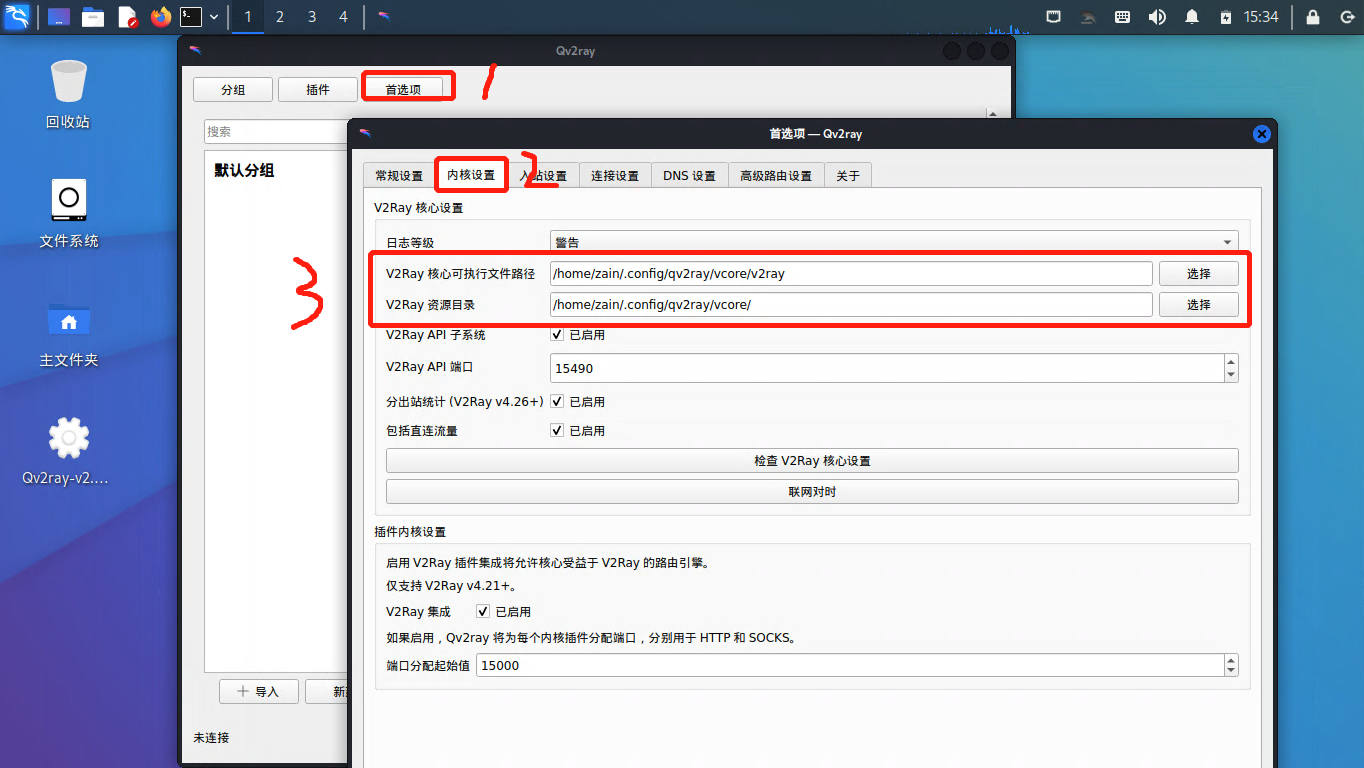Image resolution: width=1364 pixels, height=768 pixels.
Task: Open the 文件系统 desktop icon
Action: [x=68, y=214]
